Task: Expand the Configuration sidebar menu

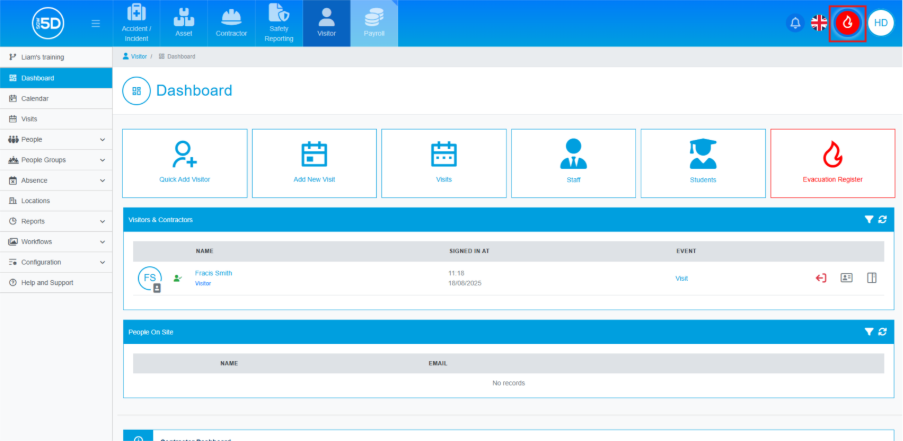Action: tap(56, 262)
